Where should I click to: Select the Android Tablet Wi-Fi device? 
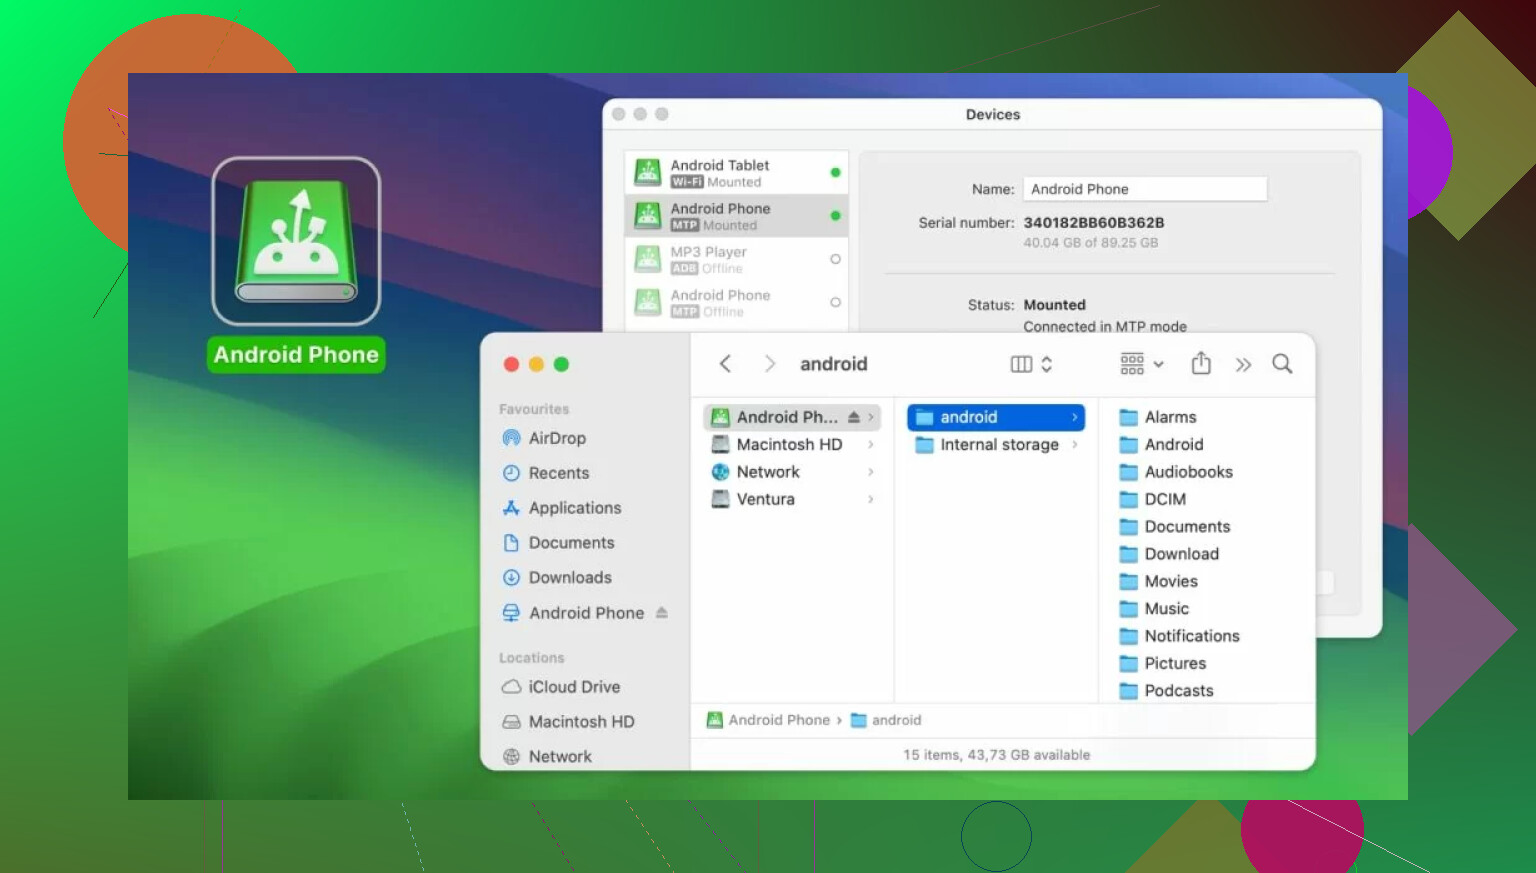point(736,172)
